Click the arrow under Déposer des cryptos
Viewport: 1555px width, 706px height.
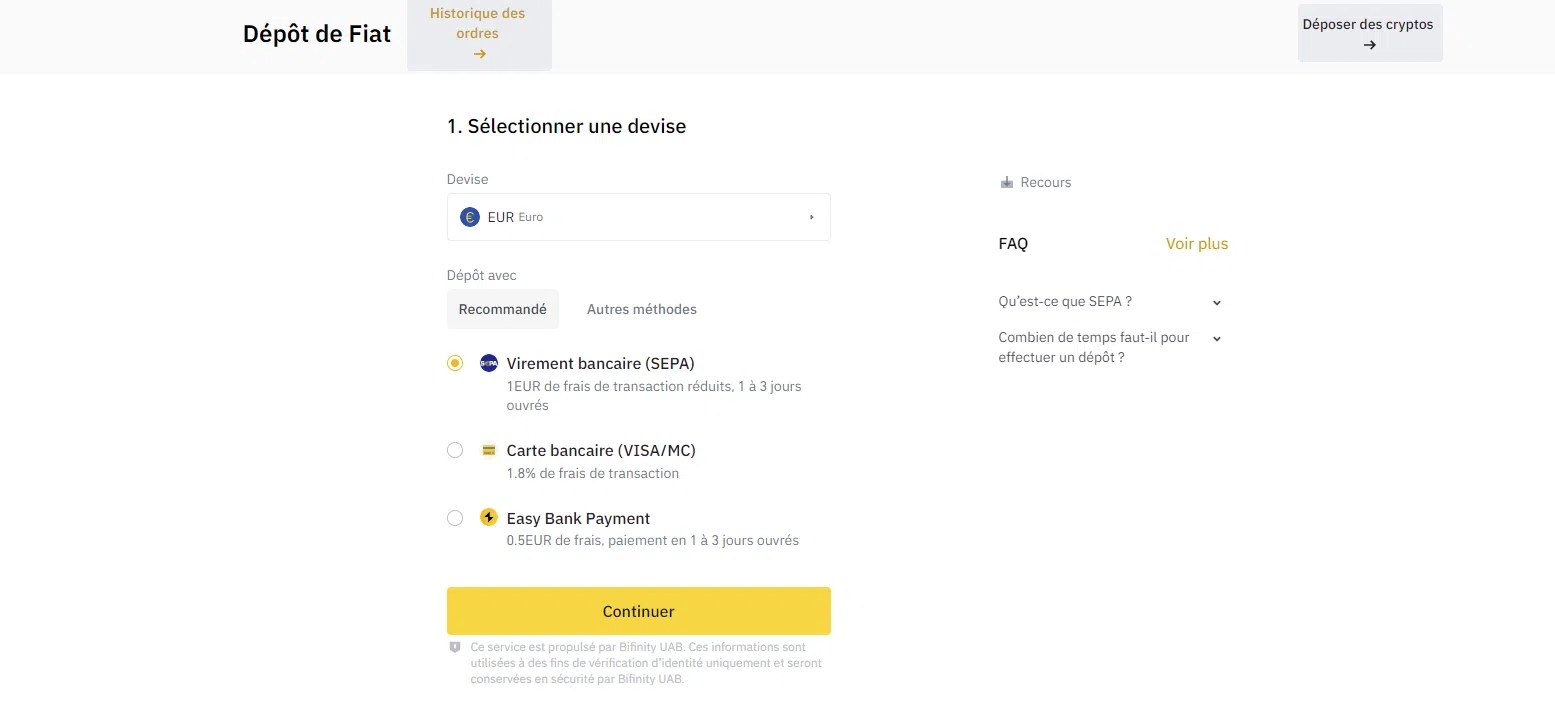(x=1370, y=45)
